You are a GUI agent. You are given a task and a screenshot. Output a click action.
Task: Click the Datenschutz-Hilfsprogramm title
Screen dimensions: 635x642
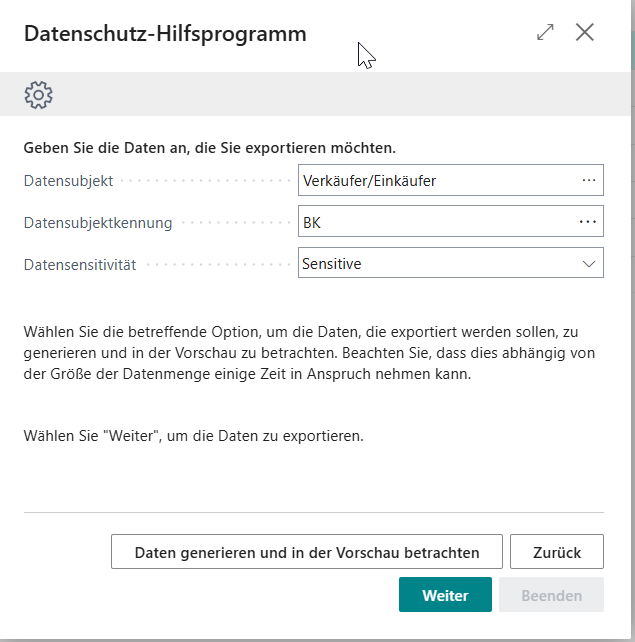165,34
